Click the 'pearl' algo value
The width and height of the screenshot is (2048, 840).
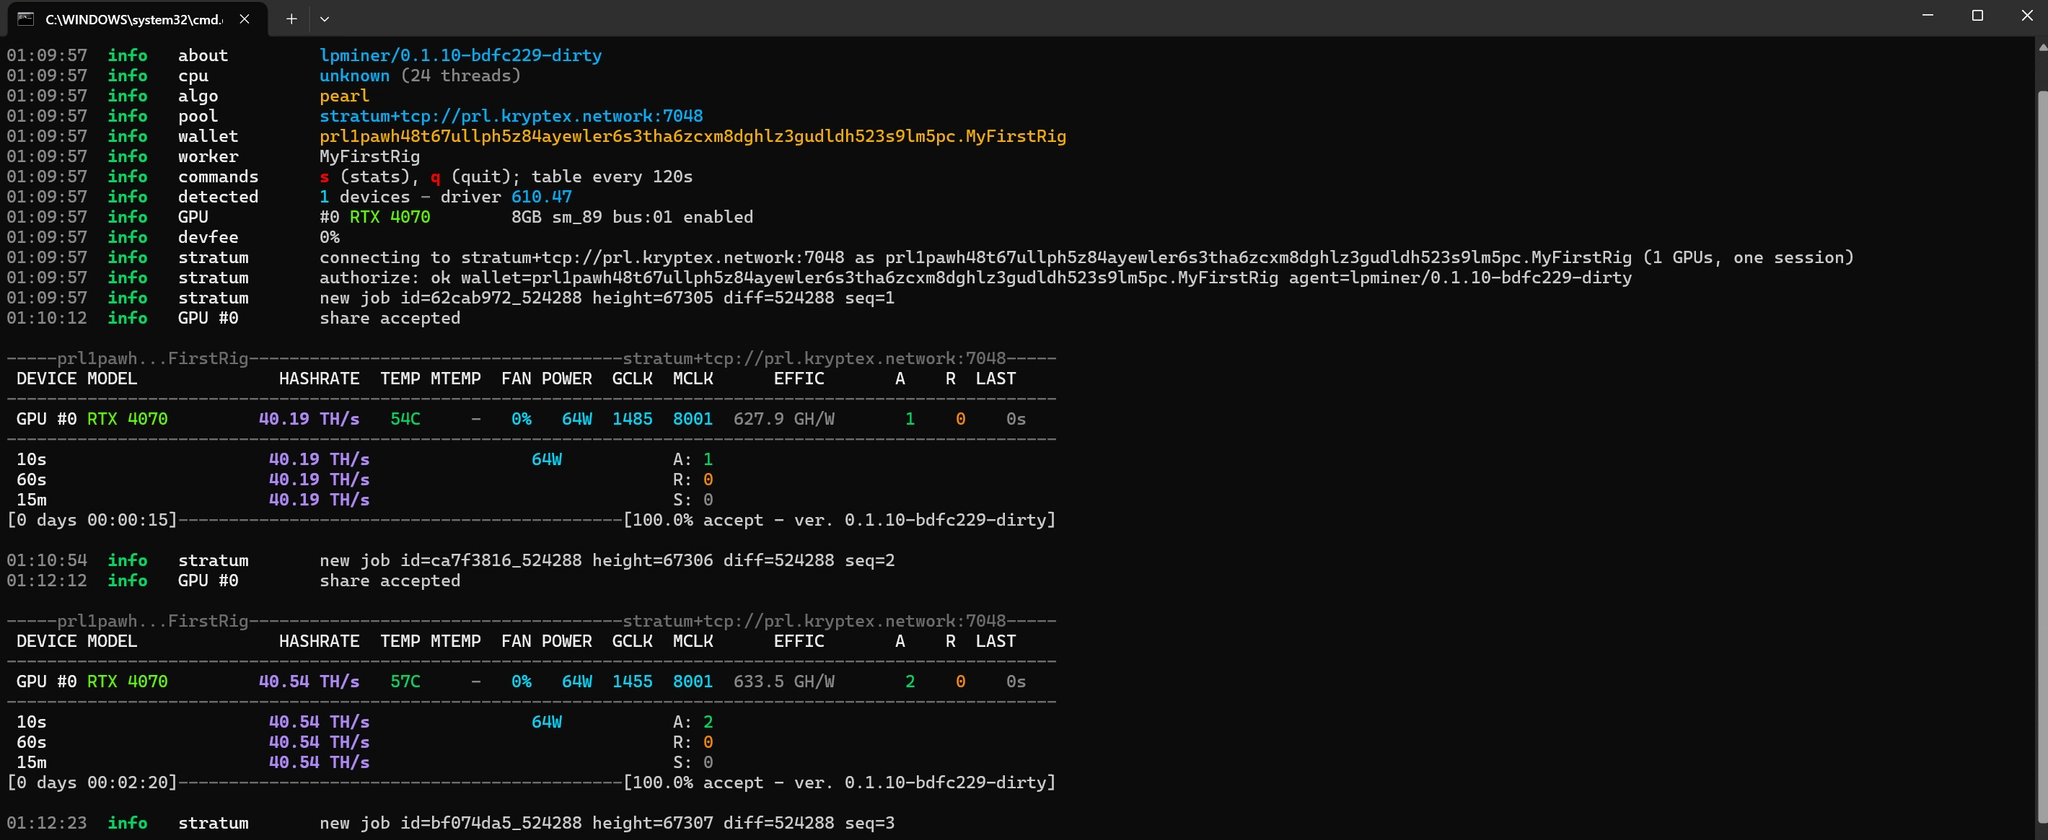[x=345, y=96]
